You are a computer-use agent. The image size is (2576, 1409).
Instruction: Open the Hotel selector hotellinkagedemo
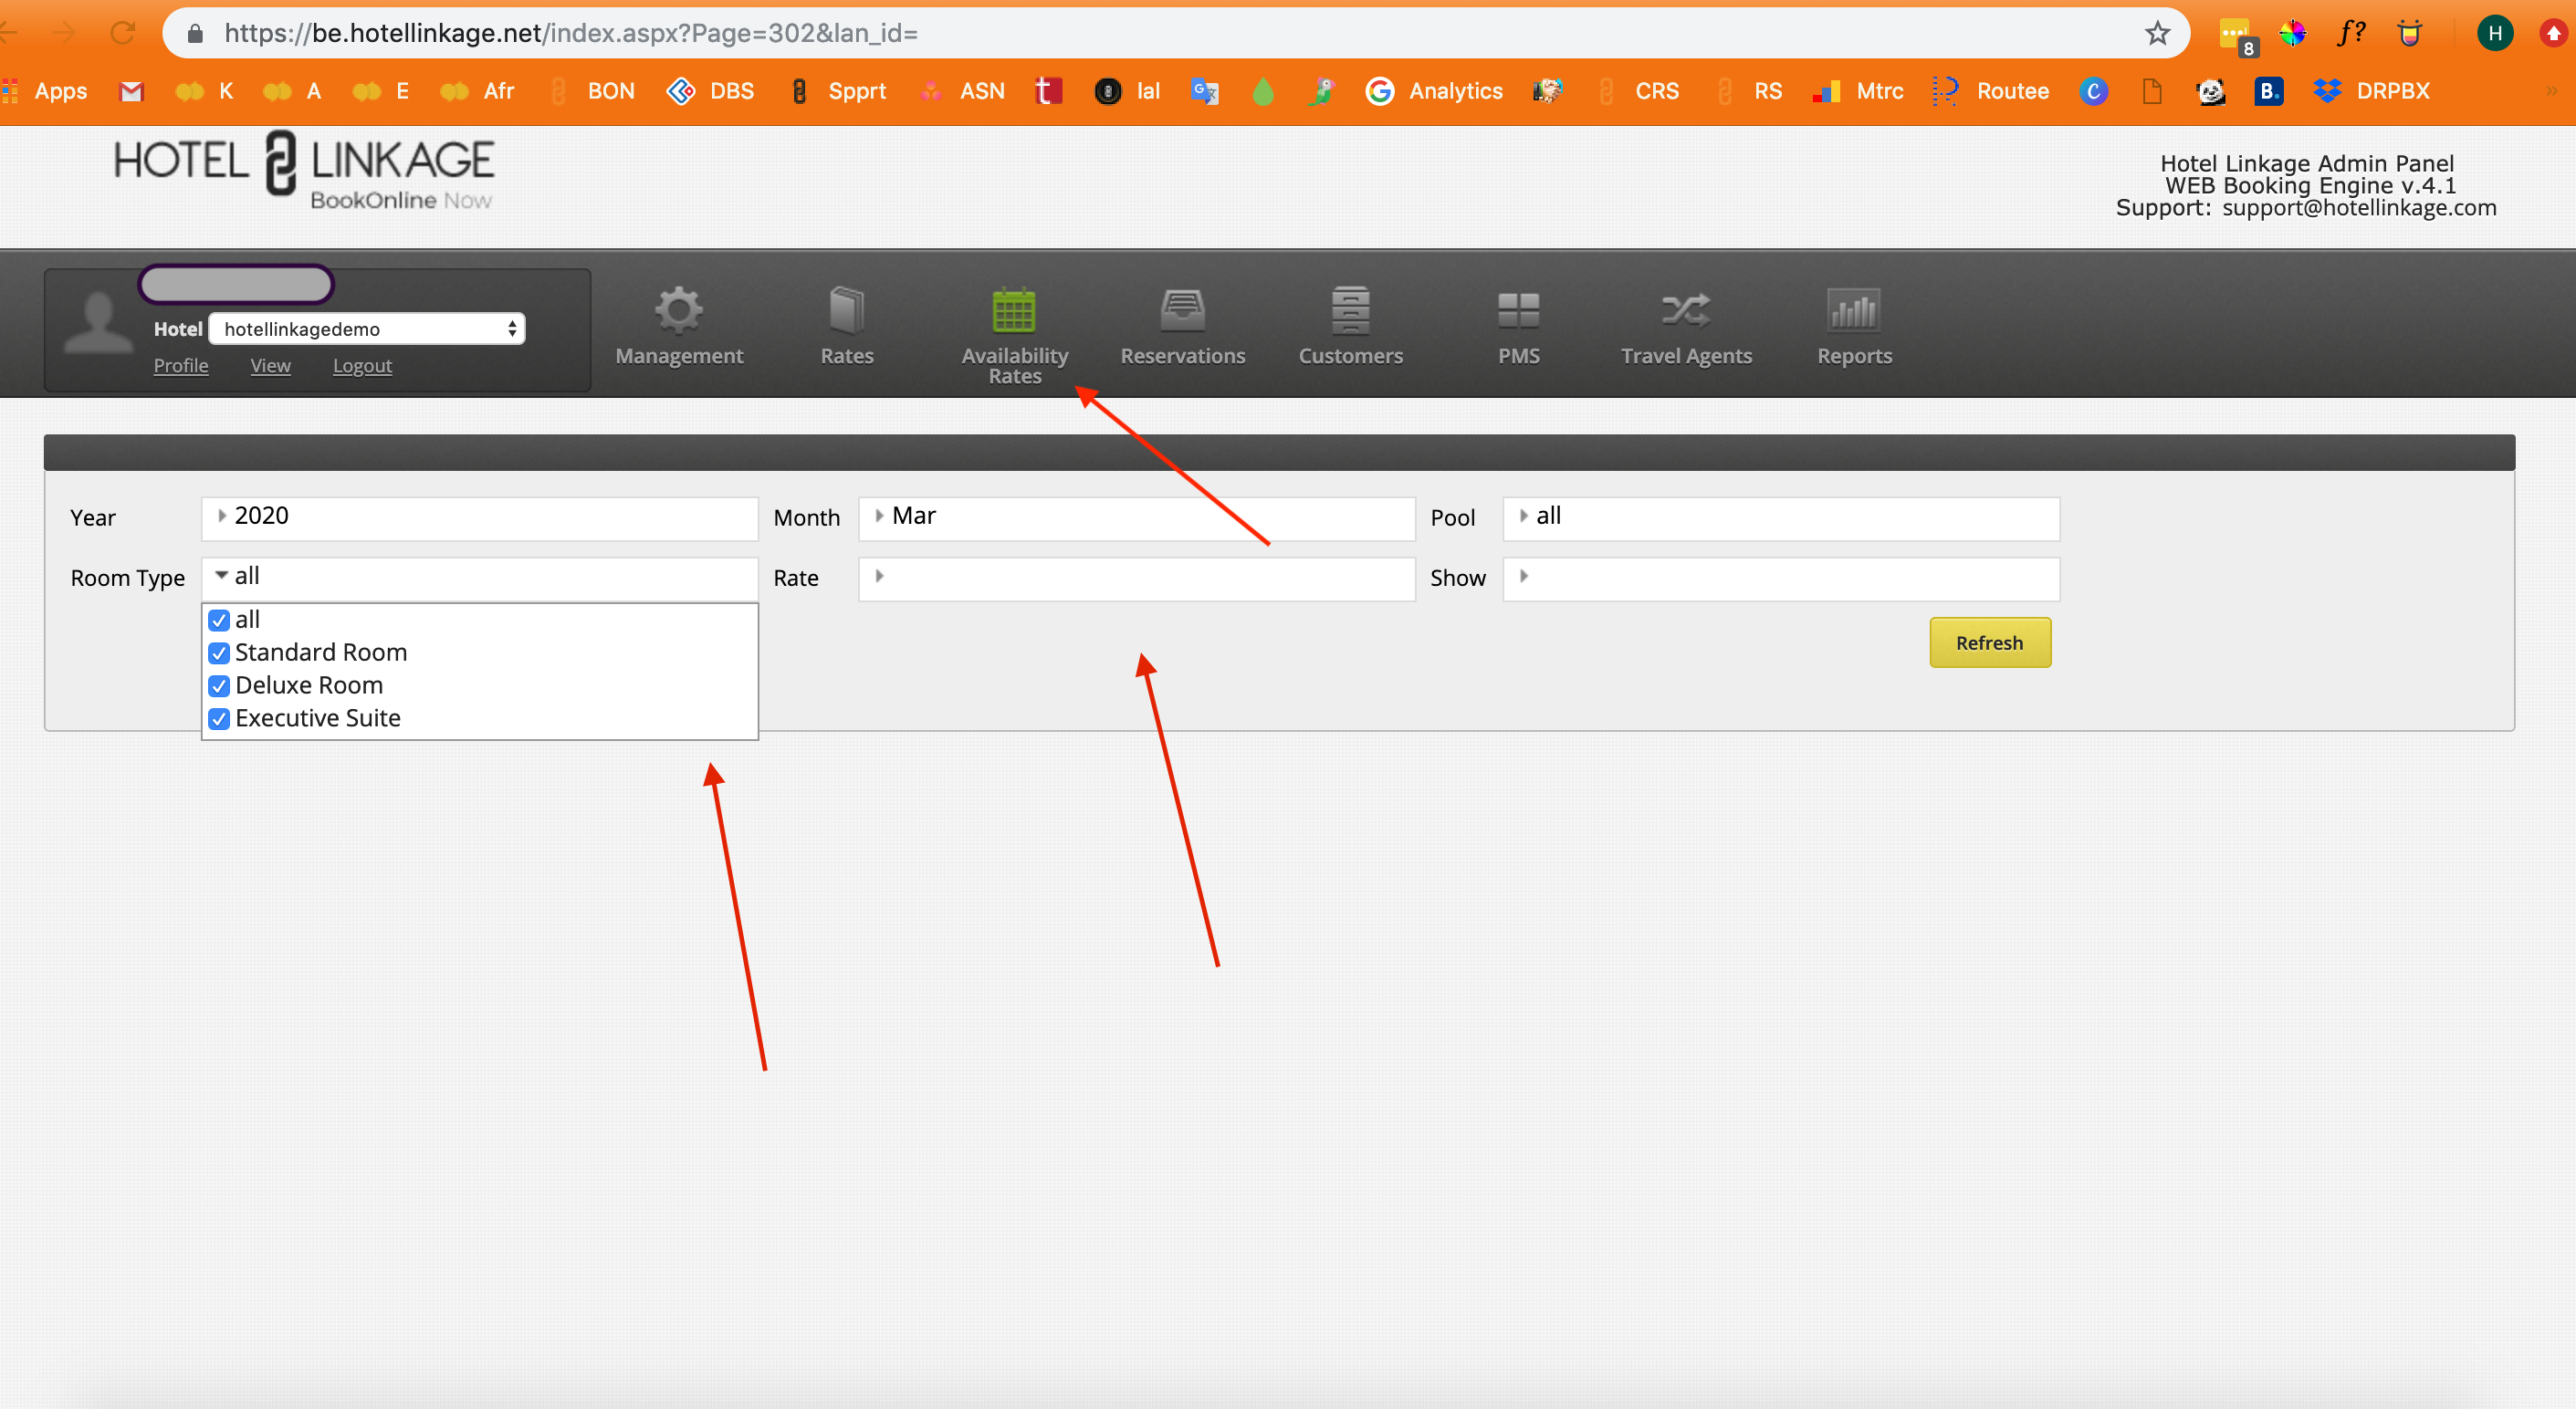pos(366,329)
